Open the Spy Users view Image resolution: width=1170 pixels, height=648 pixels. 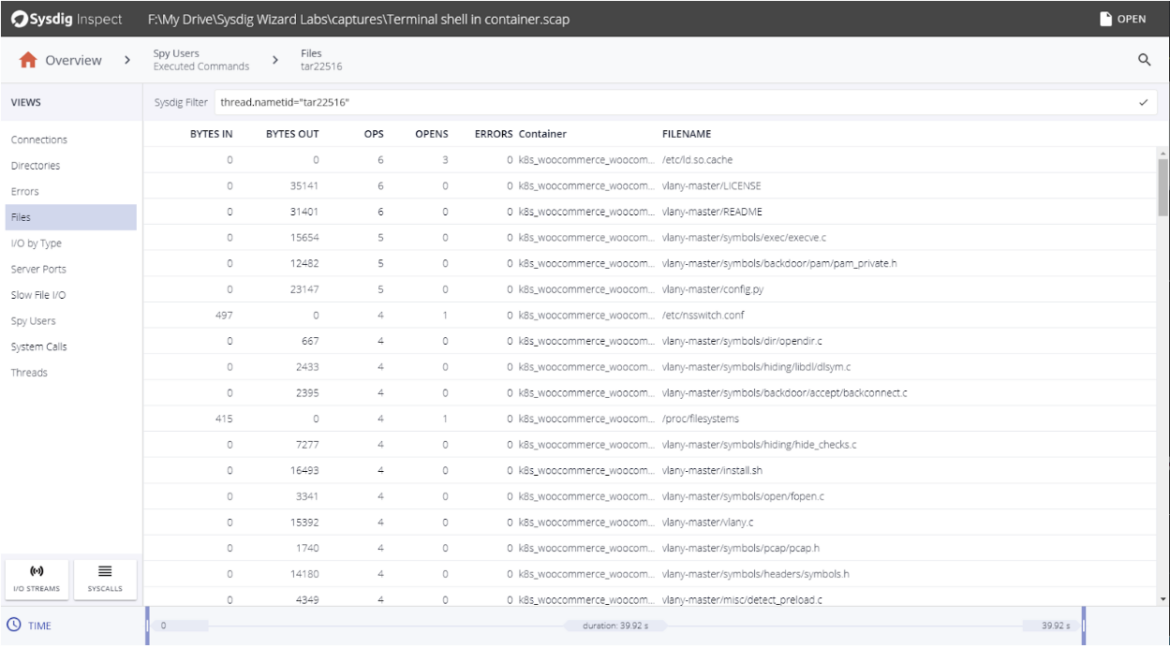[33, 321]
